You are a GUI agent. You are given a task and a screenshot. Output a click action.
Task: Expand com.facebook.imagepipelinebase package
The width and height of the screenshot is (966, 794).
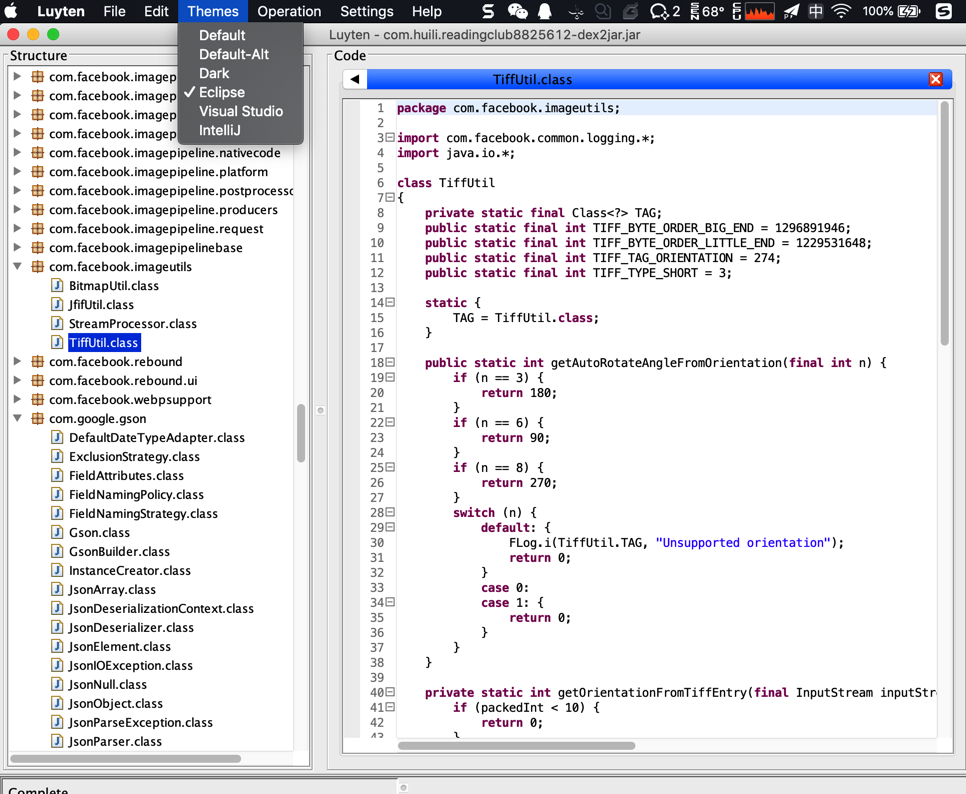[17, 247]
